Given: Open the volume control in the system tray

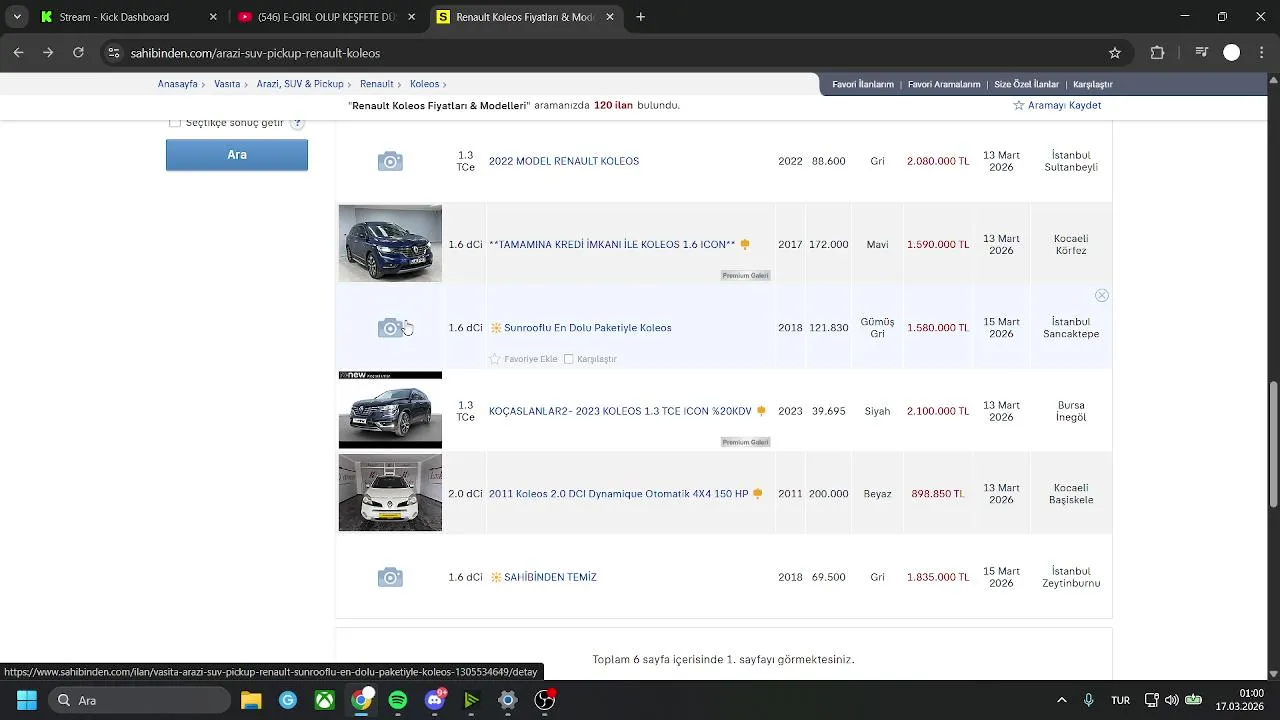Looking at the screenshot, I should coord(1171,700).
